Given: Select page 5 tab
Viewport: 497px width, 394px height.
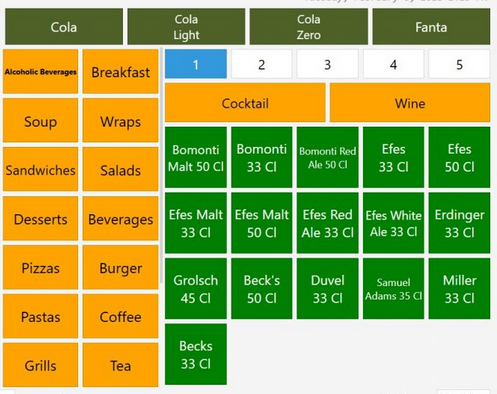Looking at the screenshot, I should click(459, 64).
